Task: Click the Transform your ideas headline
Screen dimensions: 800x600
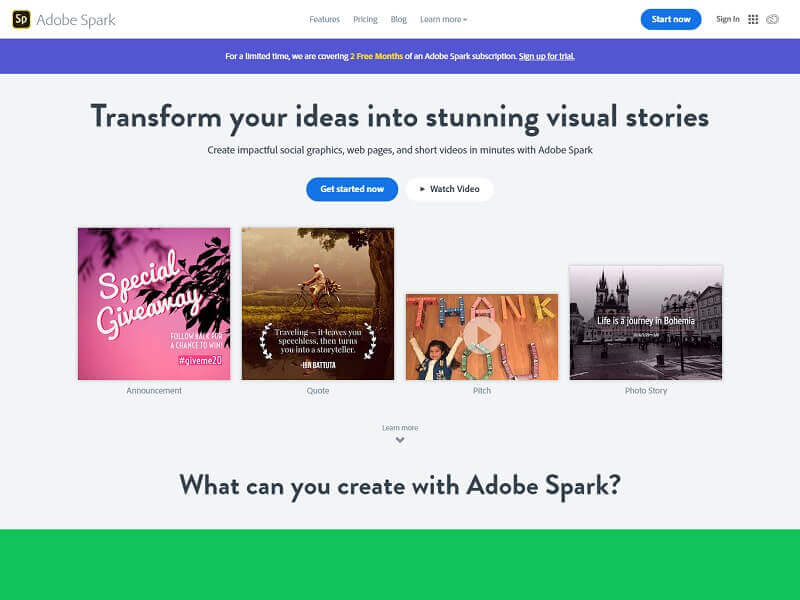Action: click(x=400, y=117)
